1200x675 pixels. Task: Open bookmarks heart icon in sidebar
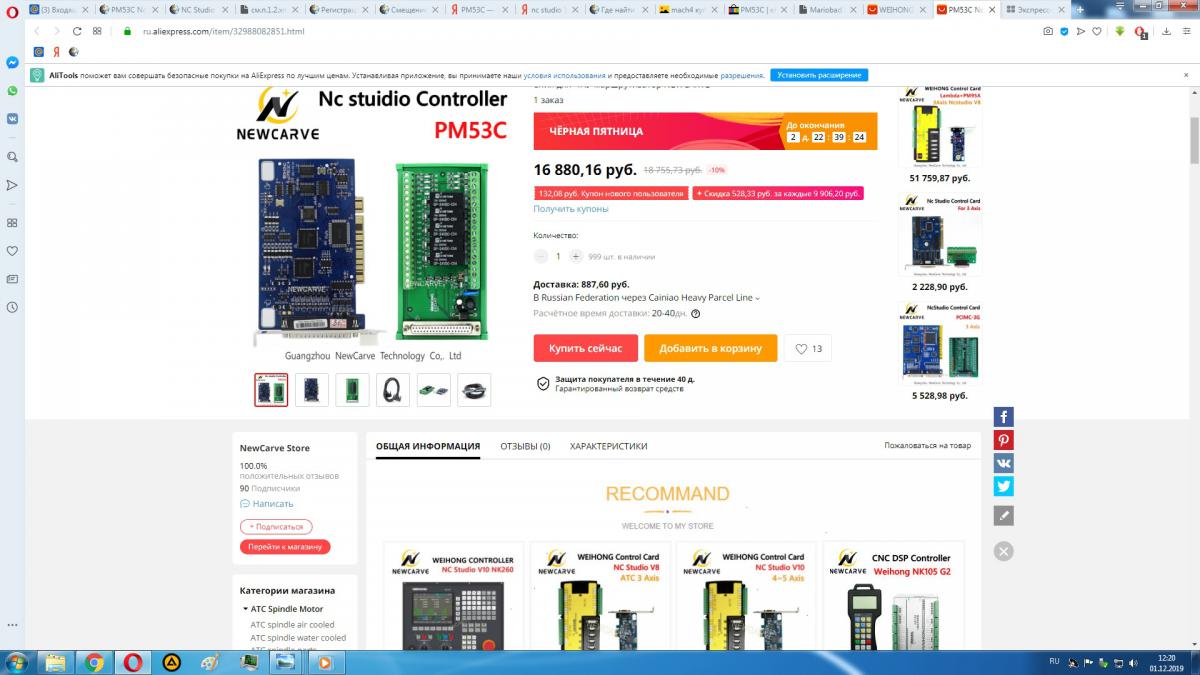point(12,251)
